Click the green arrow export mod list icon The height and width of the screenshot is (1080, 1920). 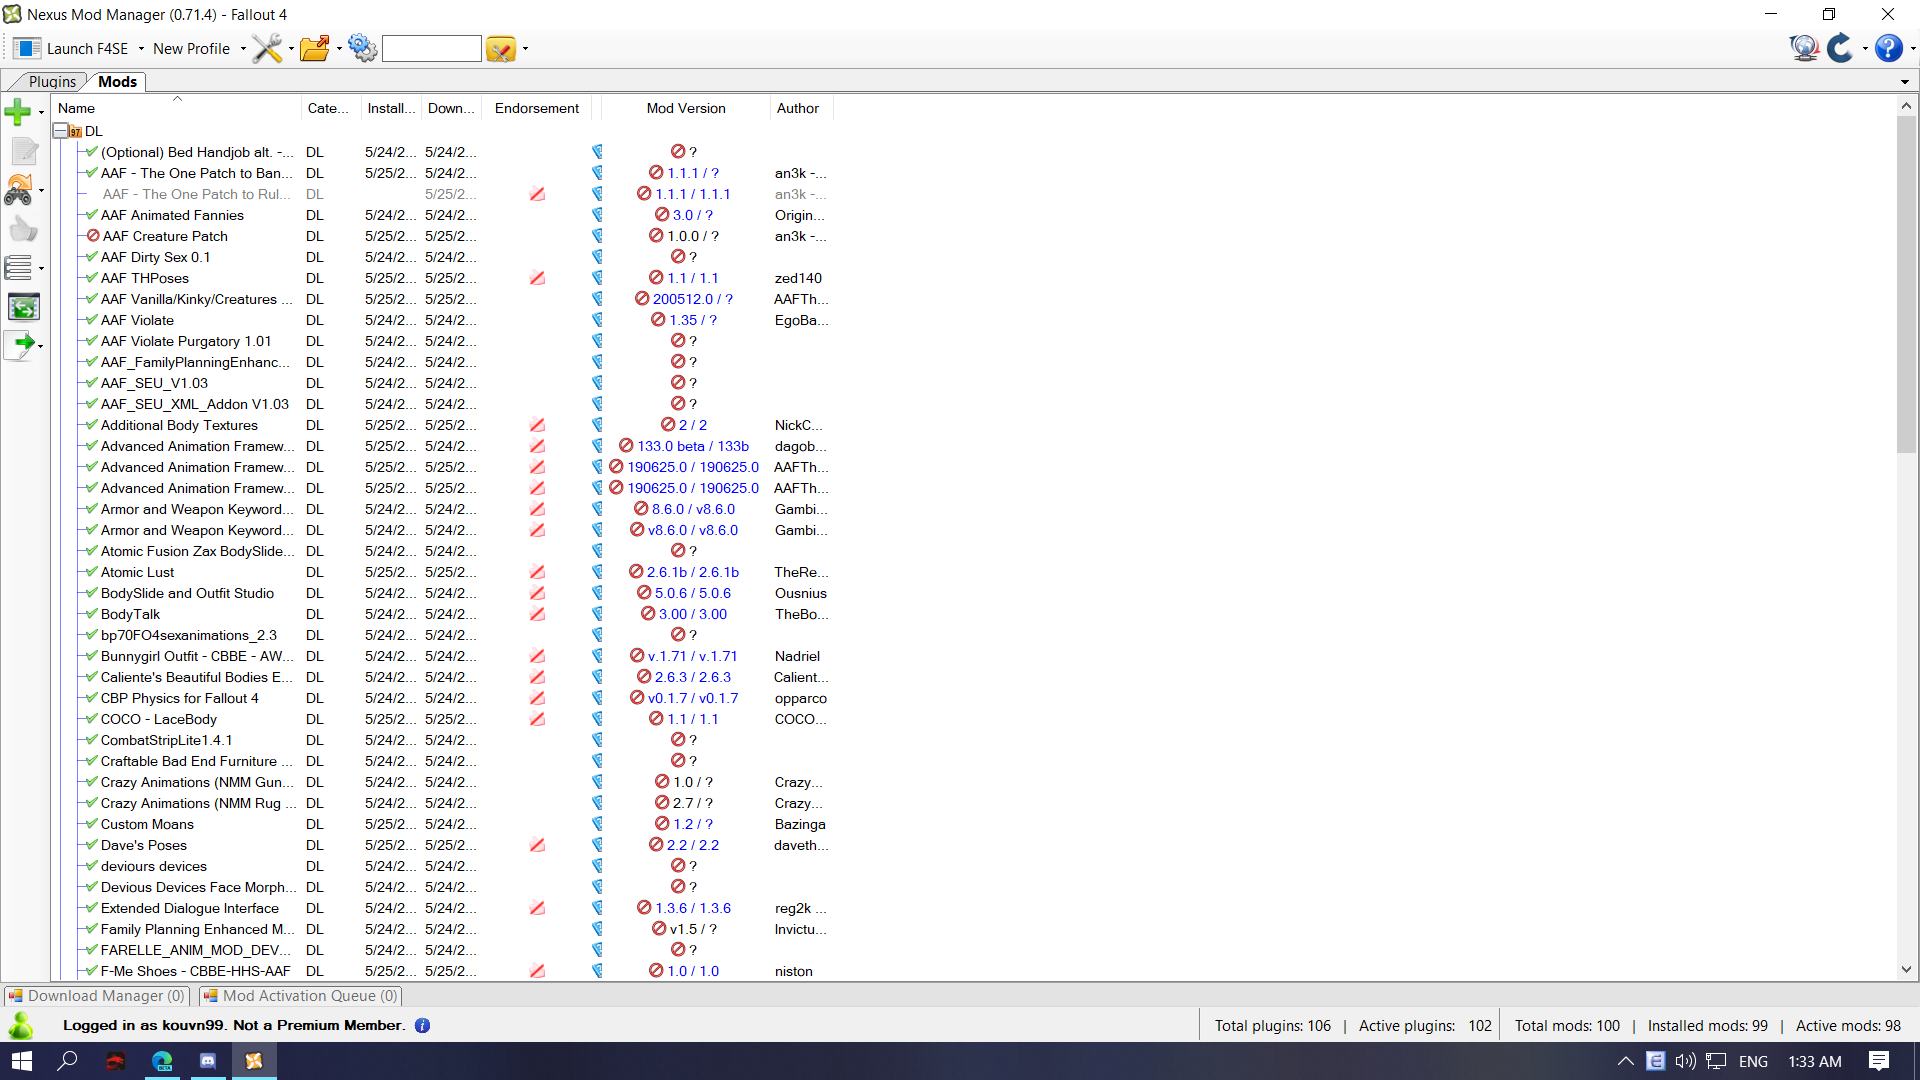click(20, 345)
